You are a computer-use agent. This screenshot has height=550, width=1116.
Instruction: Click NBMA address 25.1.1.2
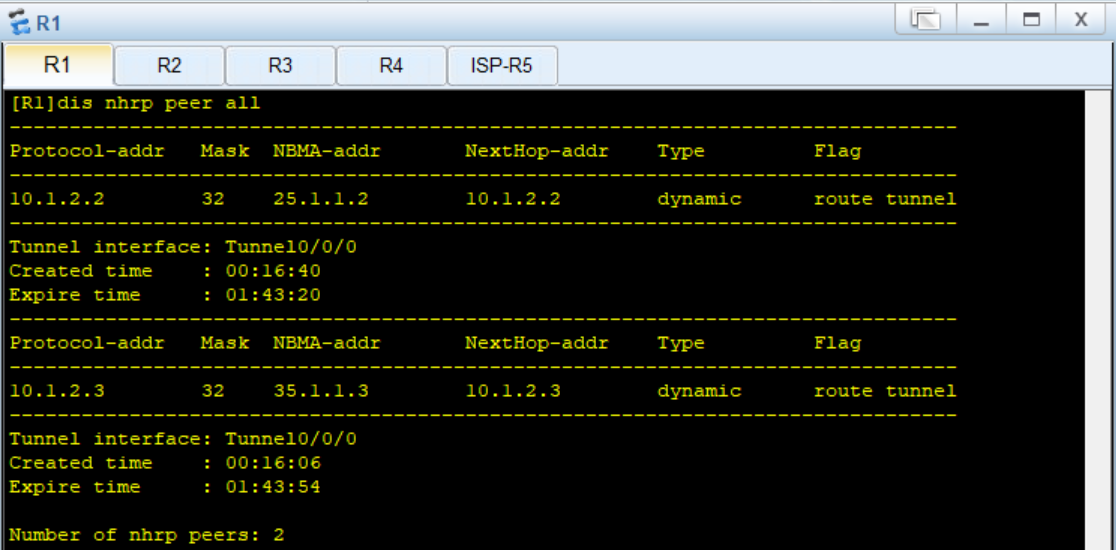point(320,199)
